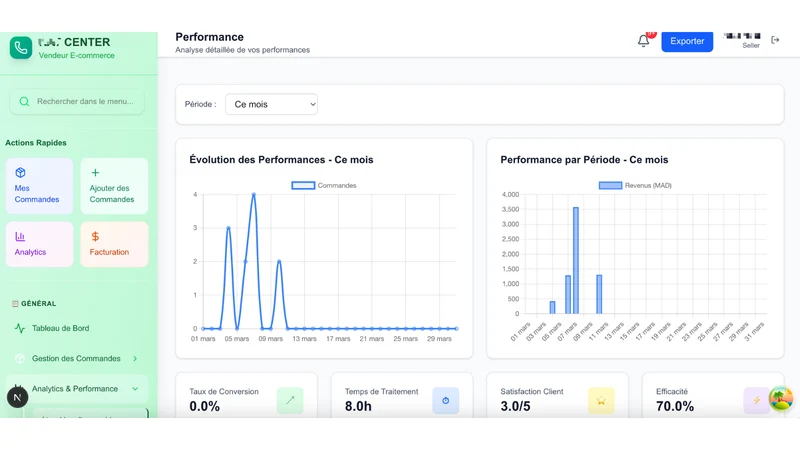Click the Taux de Conversion arrow icon

tap(290, 401)
